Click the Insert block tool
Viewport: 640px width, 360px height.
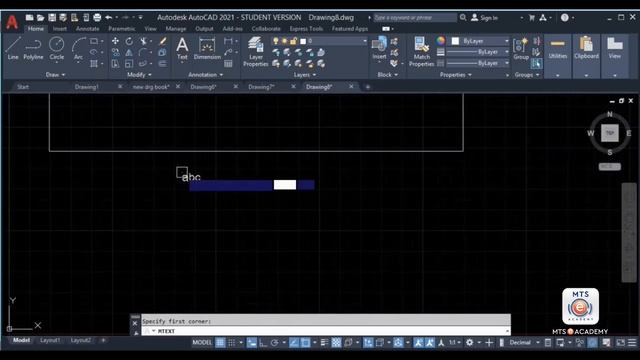point(379,48)
